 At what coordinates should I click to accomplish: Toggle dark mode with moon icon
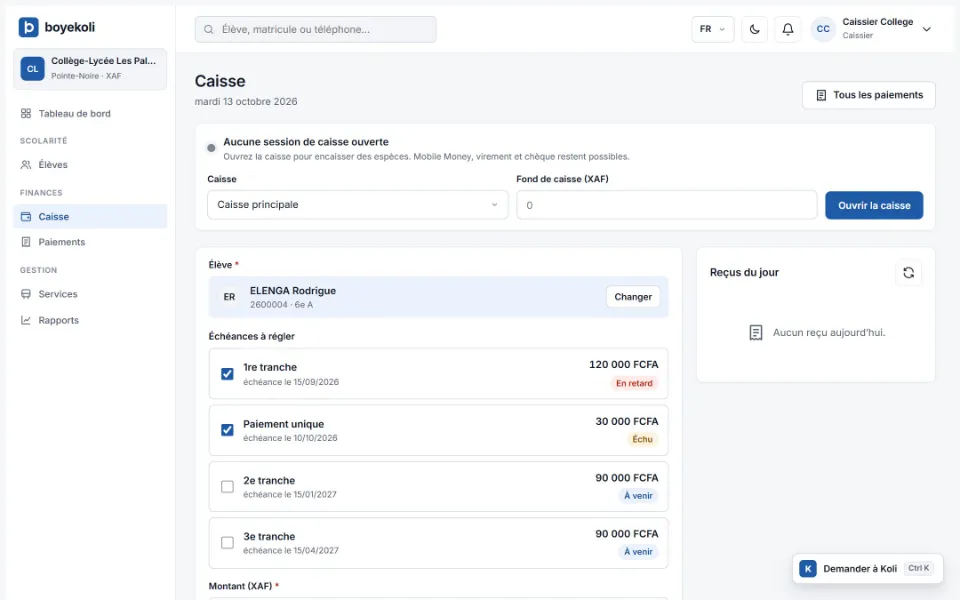click(x=754, y=29)
